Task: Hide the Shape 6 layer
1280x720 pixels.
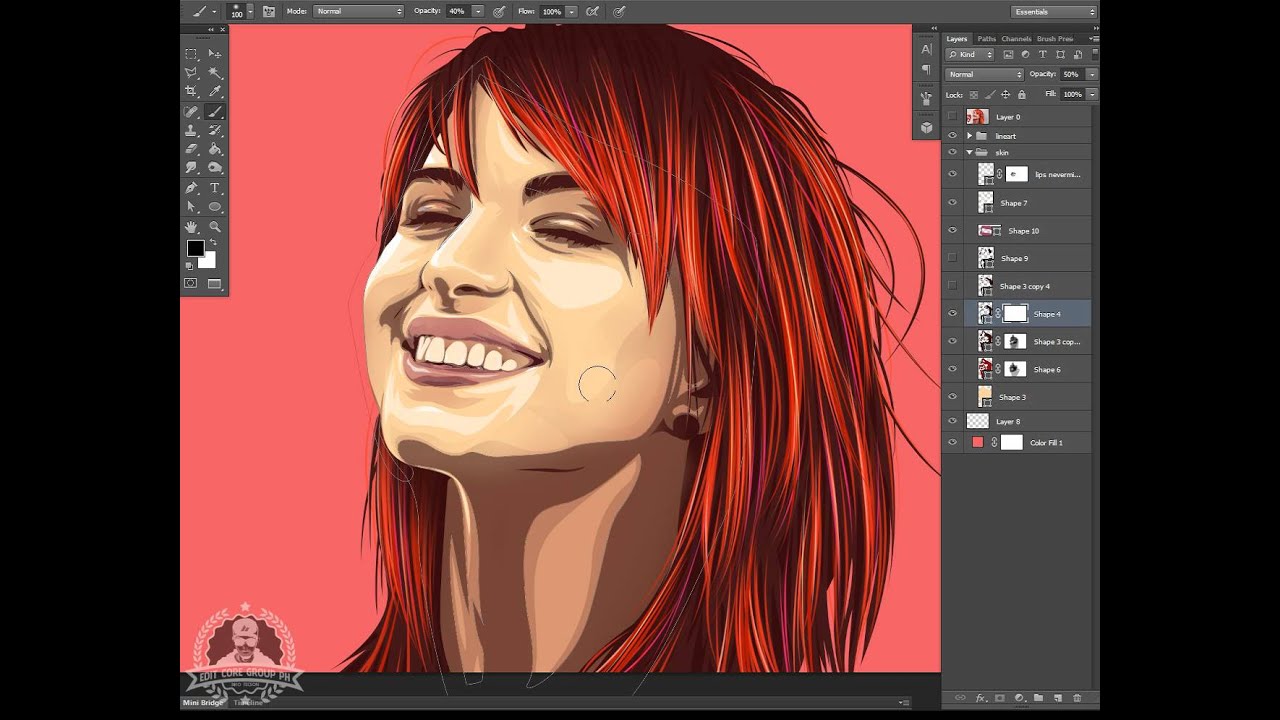Action: pyautogui.click(x=952, y=369)
